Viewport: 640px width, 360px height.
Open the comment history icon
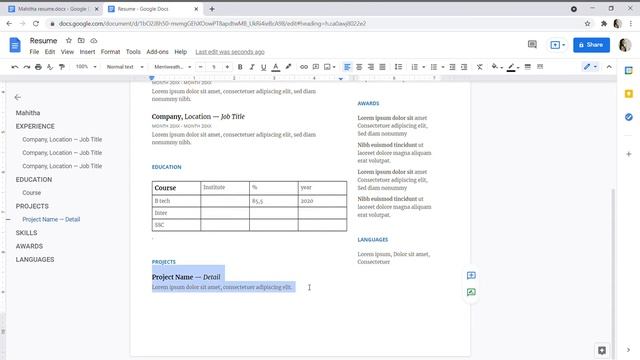coord(532,44)
